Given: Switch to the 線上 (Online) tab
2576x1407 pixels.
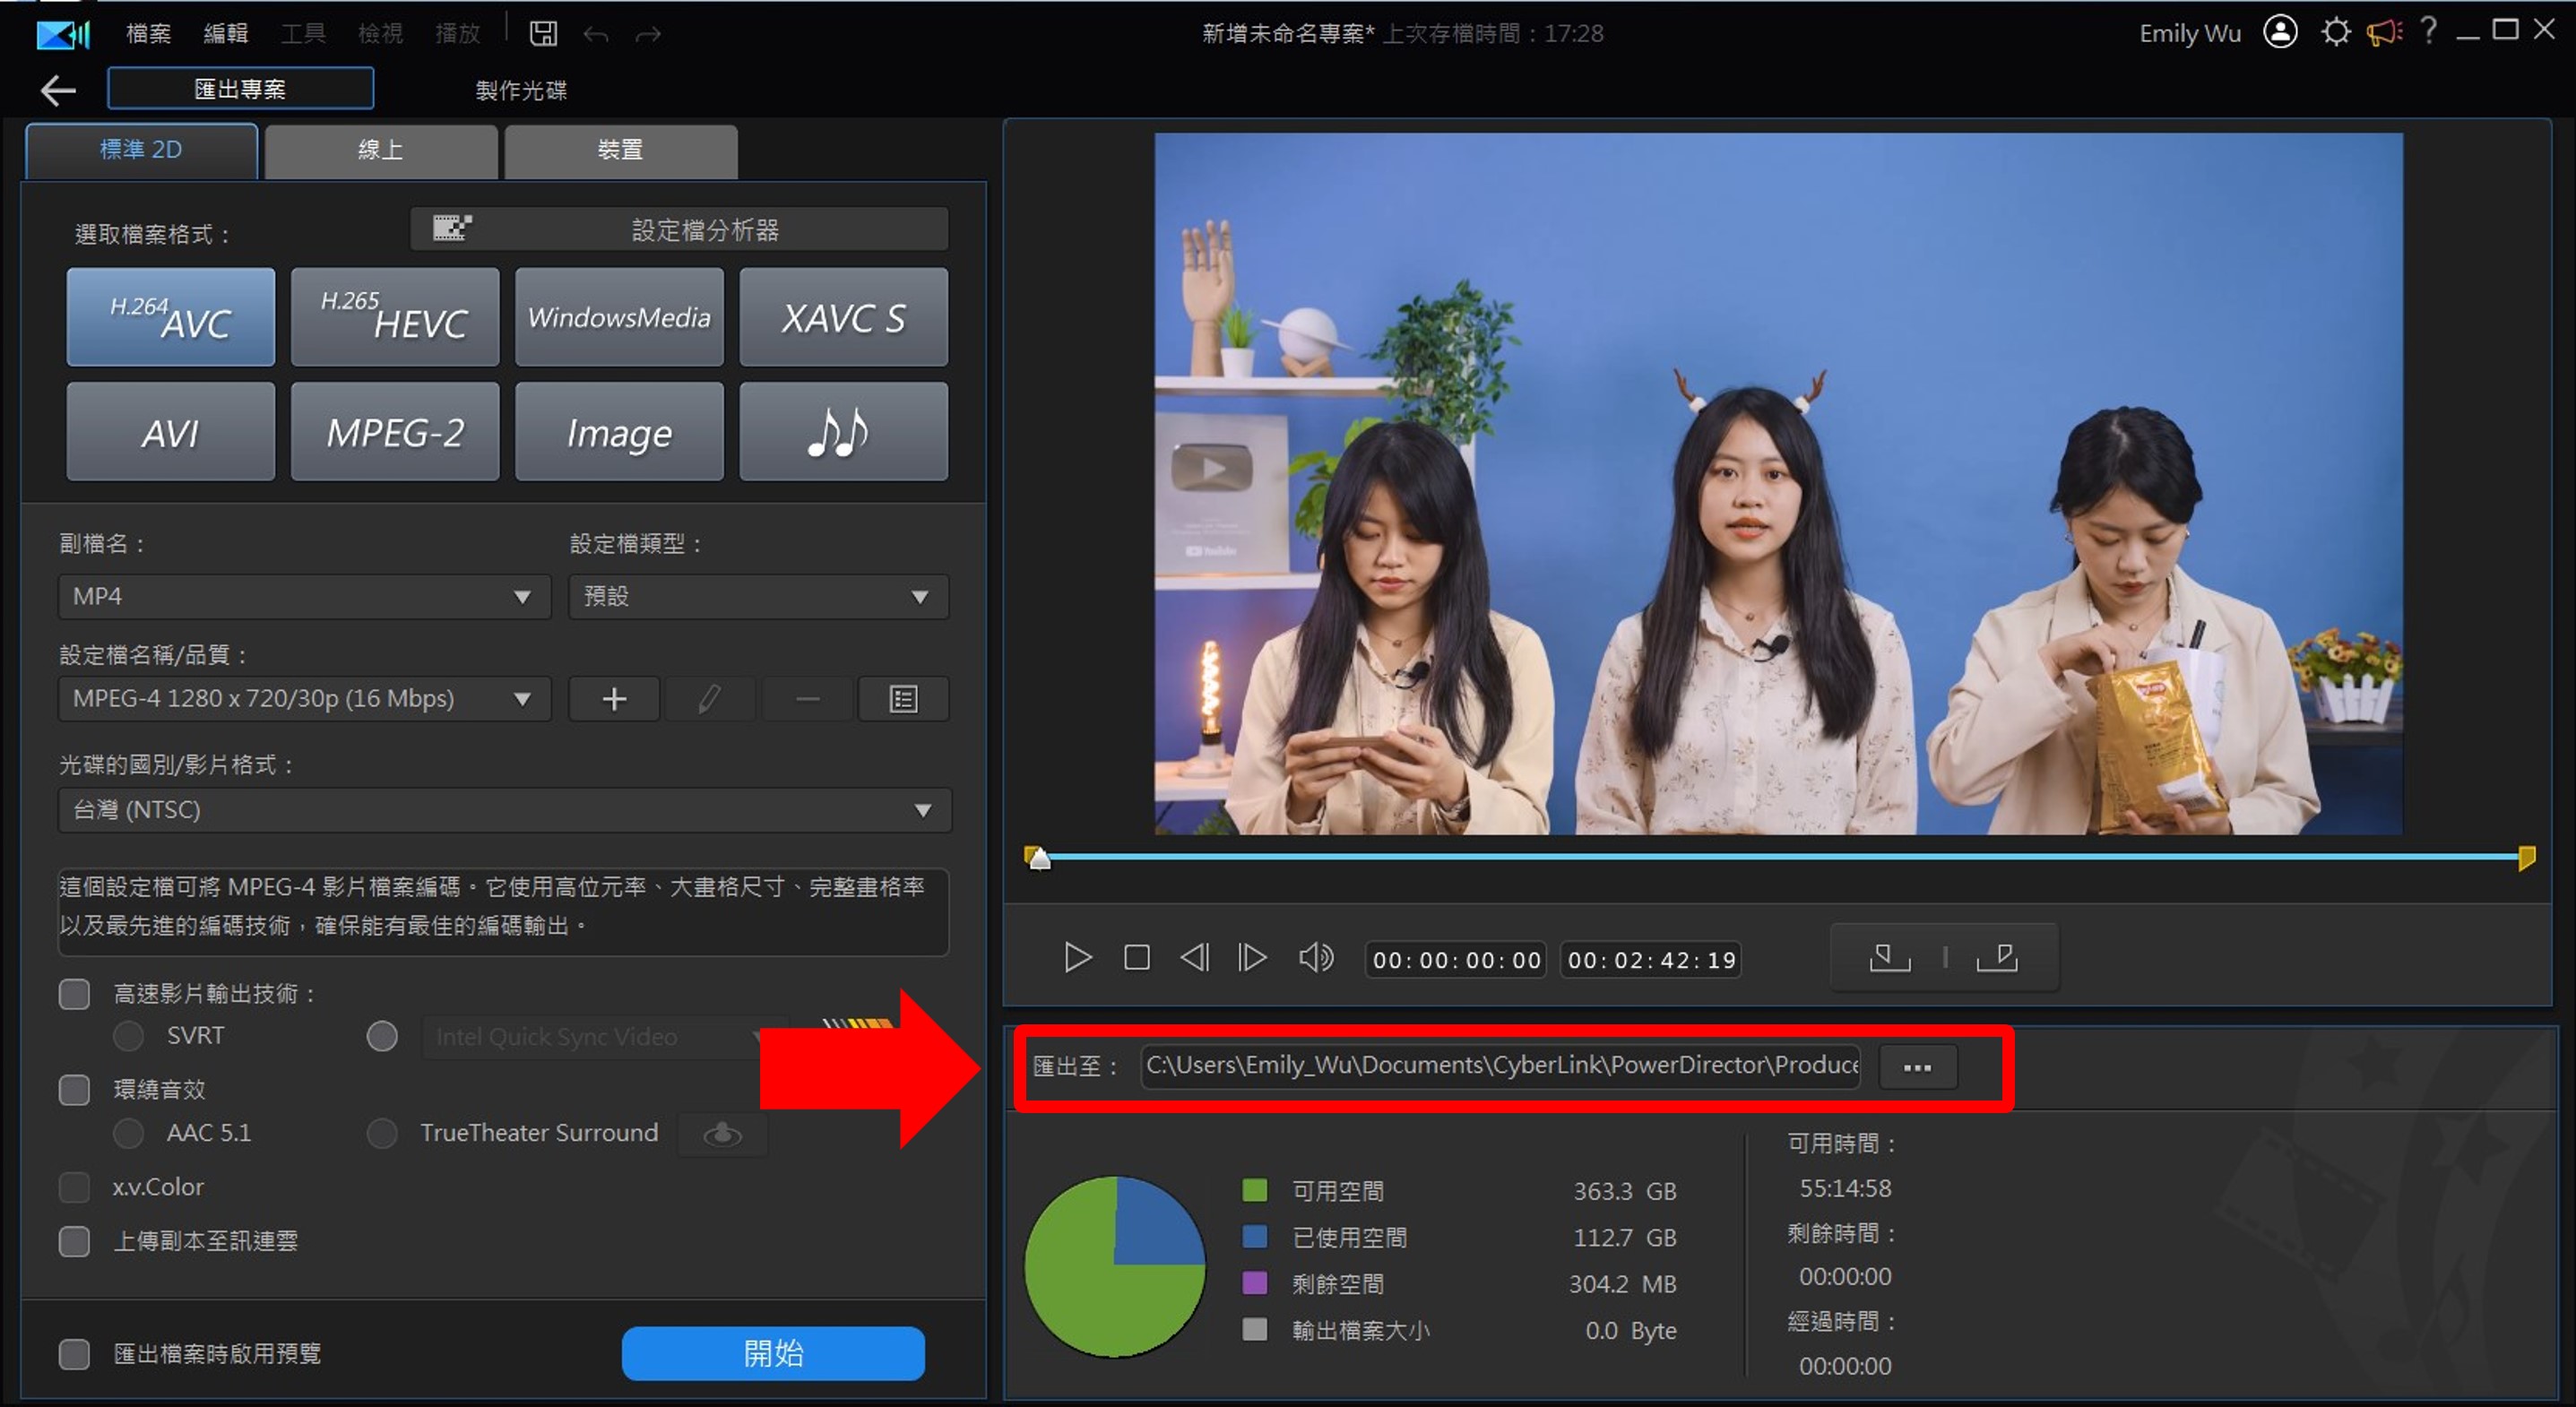Looking at the screenshot, I should point(381,150).
